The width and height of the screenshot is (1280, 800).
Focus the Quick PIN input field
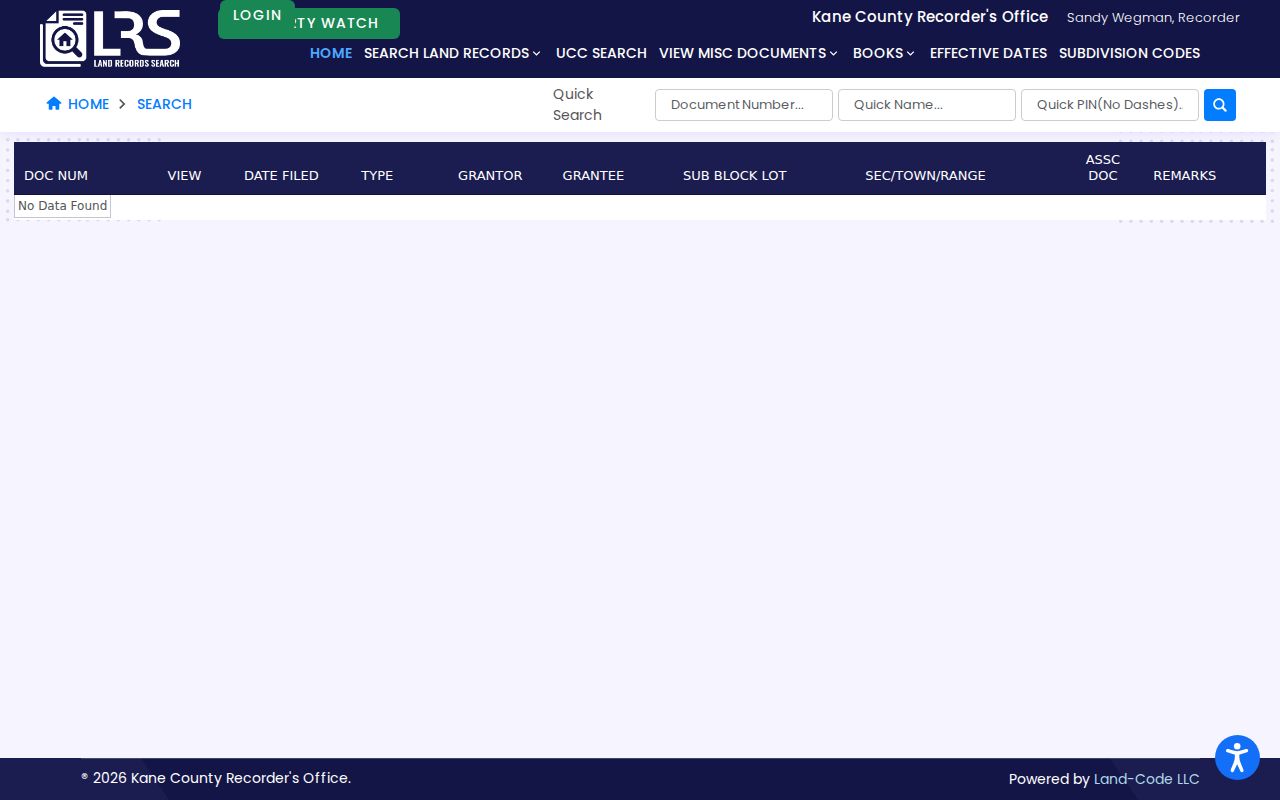point(1110,105)
